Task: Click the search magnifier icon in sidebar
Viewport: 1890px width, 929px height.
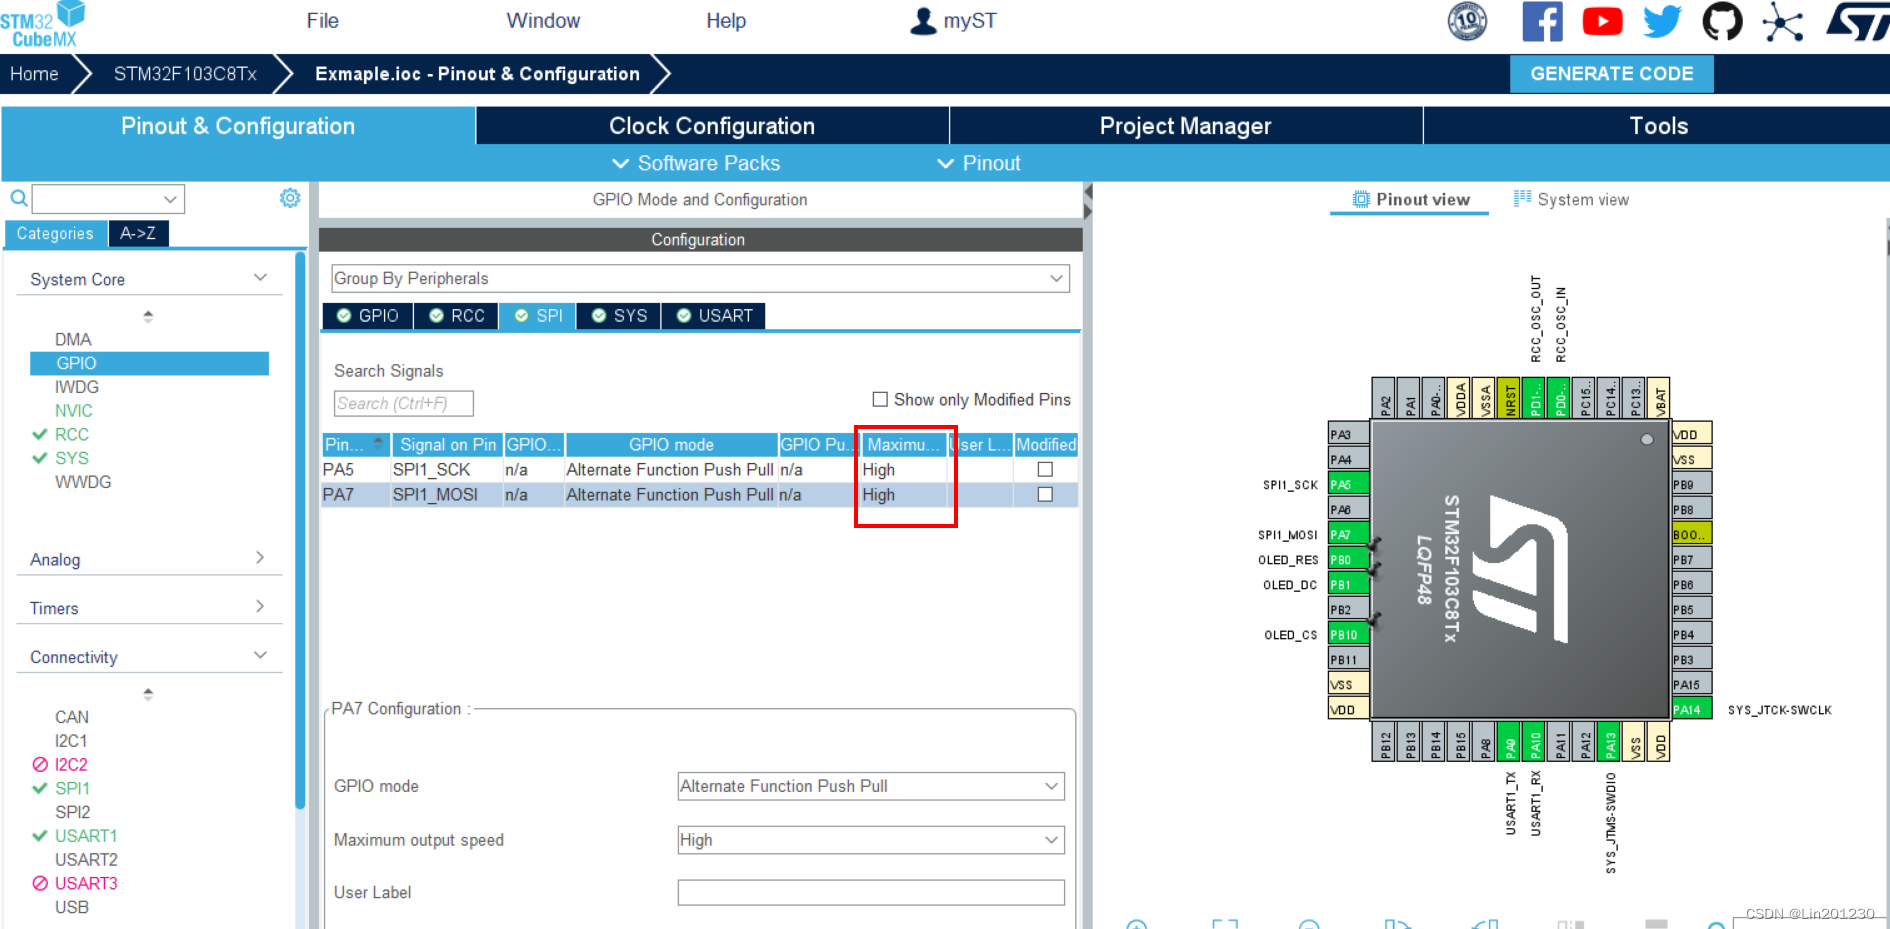Action: tap(18, 198)
